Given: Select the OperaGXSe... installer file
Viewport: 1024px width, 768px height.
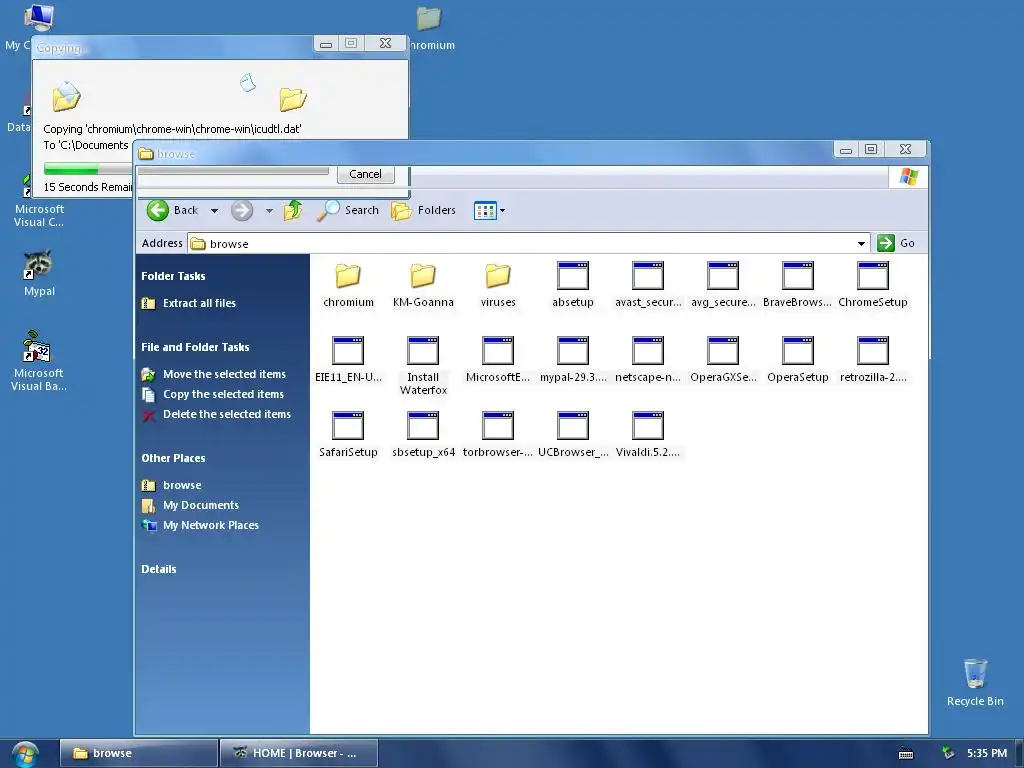Looking at the screenshot, I should (x=723, y=360).
